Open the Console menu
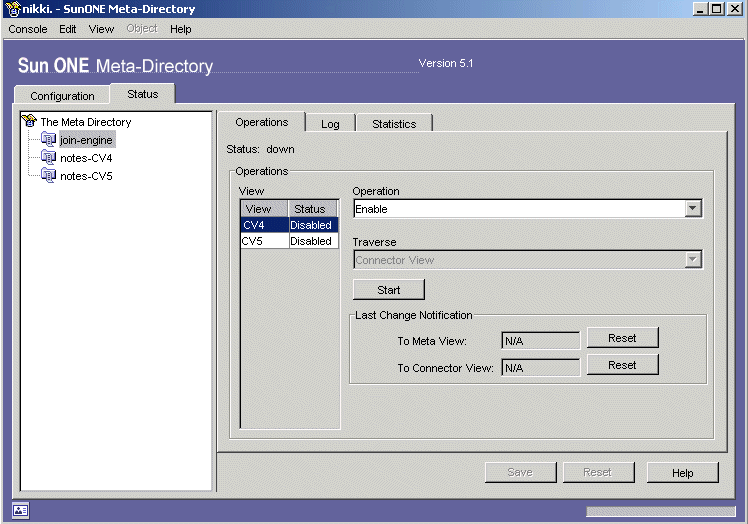The height and width of the screenshot is (524, 748). pyautogui.click(x=28, y=29)
